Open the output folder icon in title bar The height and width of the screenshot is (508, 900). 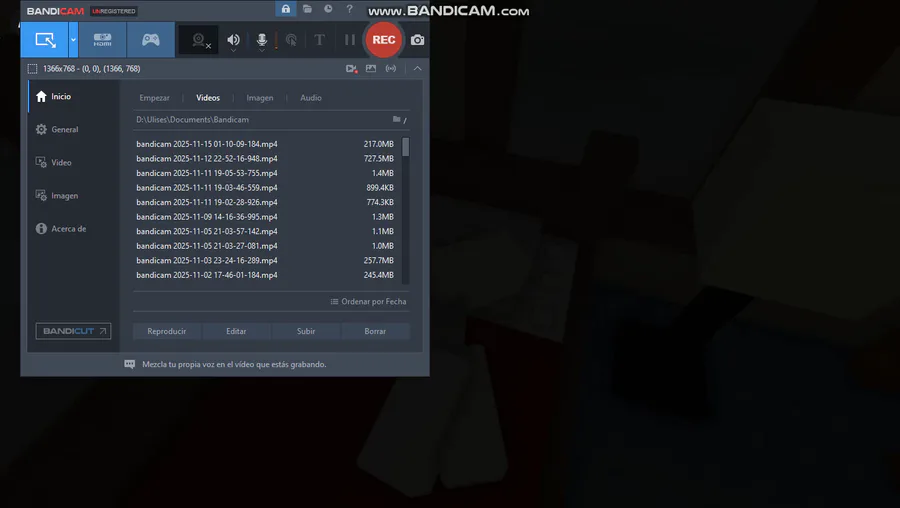pyautogui.click(x=307, y=9)
